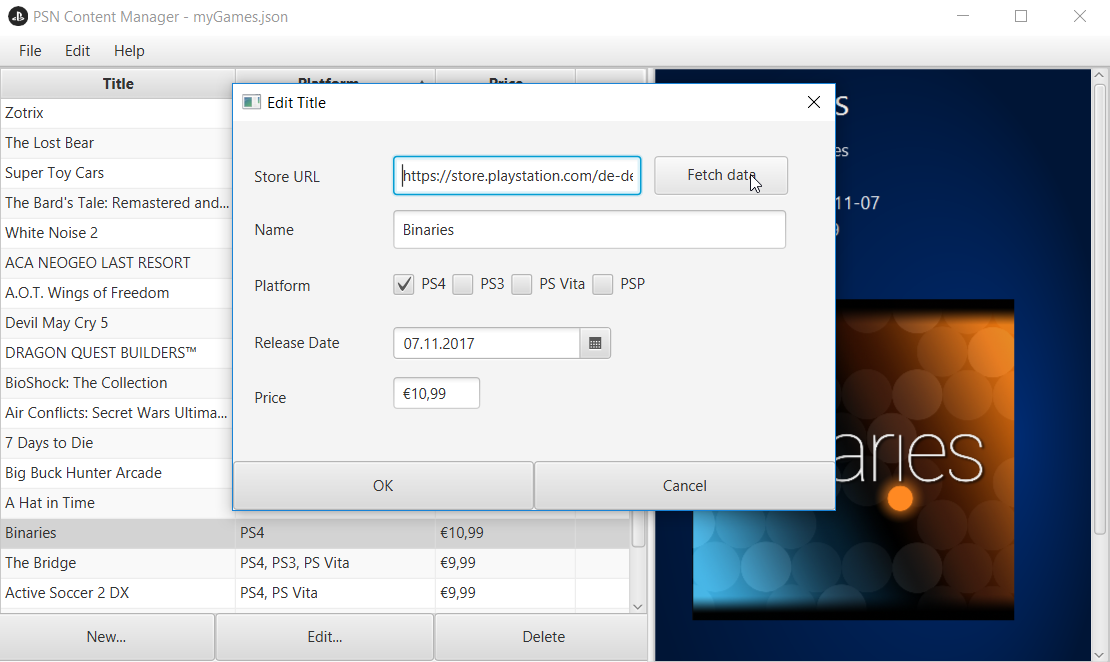Check the PS3 platform checkbox
Screen dimensions: 1110x662
coord(462,285)
